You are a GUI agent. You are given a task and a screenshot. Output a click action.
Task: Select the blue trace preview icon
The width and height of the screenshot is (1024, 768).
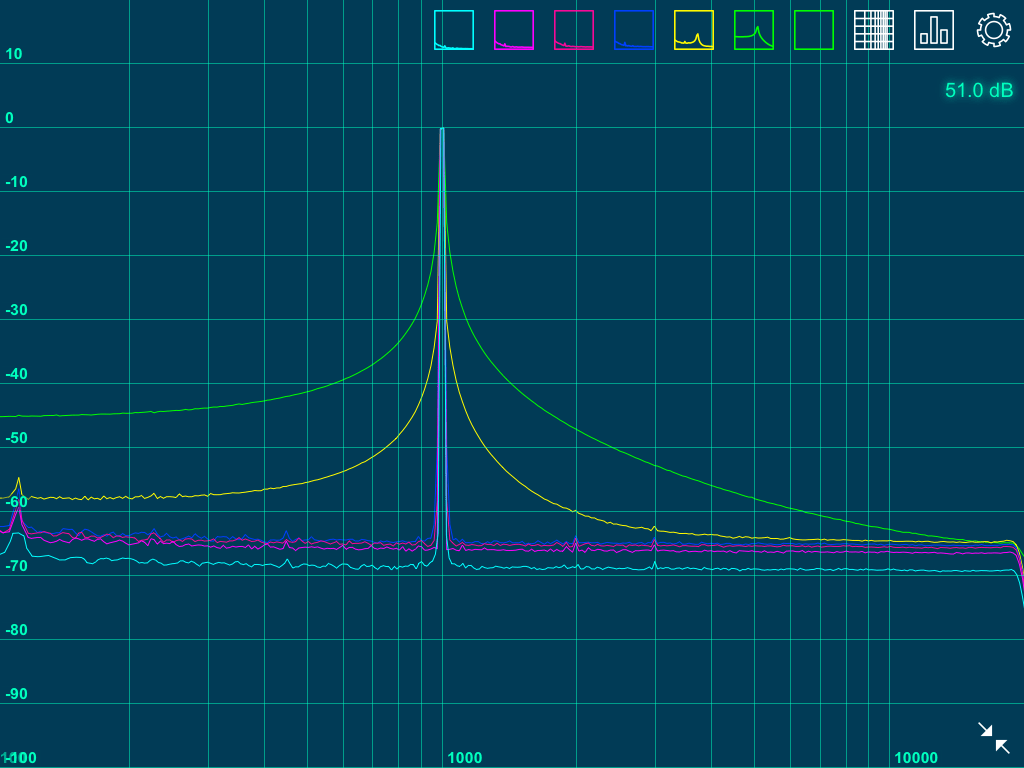633,30
